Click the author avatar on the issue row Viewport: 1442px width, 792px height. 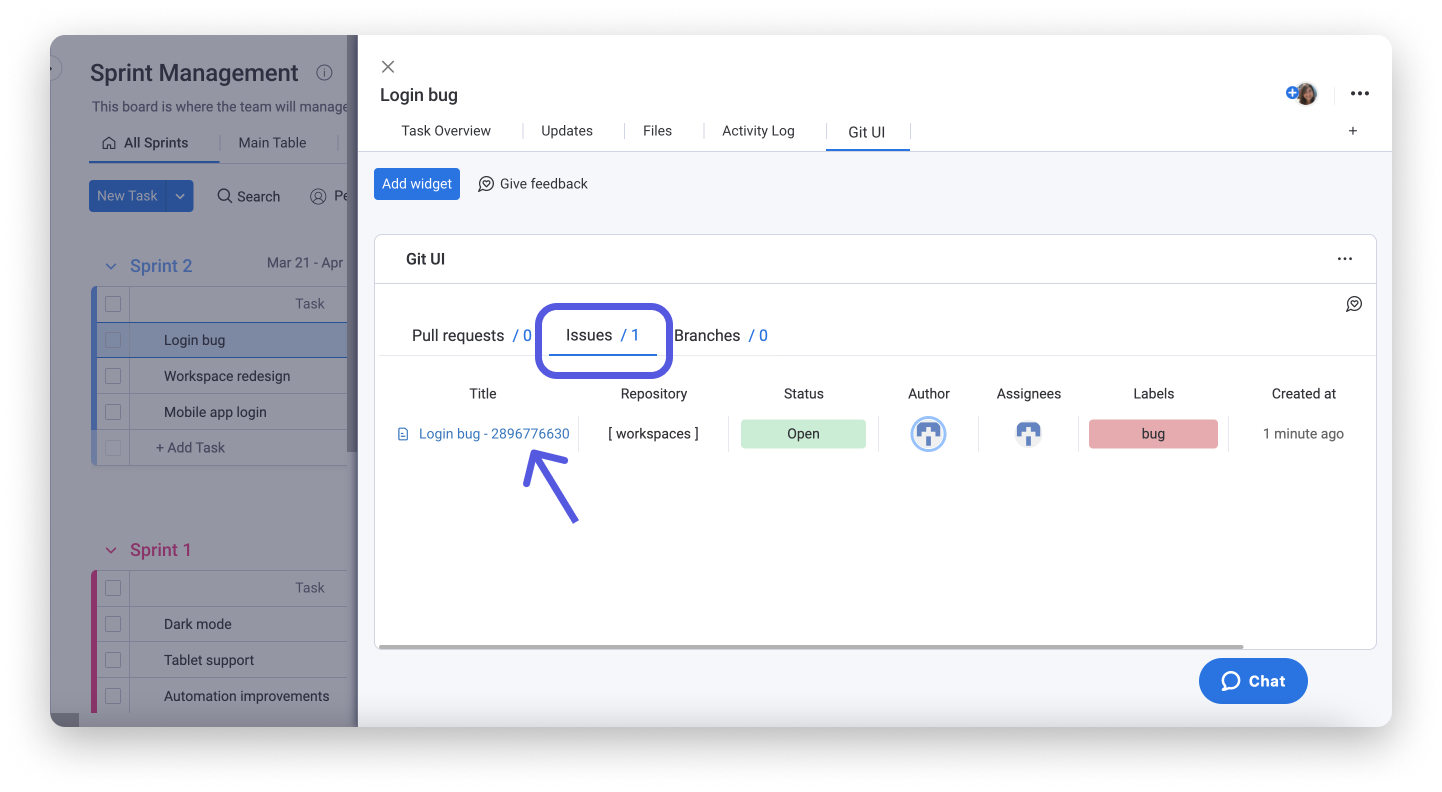click(x=928, y=433)
